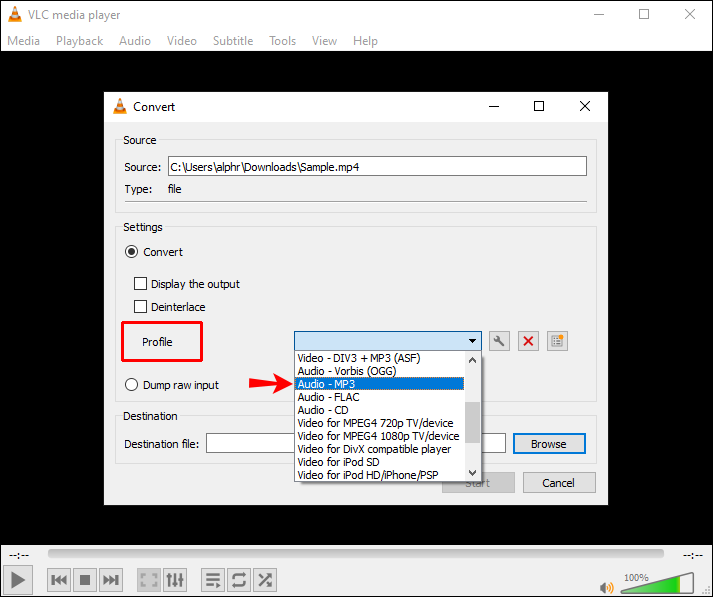Viewport: 713px width, 597px height.
Task: Open the Video menu
Action: tap(182, 41)
